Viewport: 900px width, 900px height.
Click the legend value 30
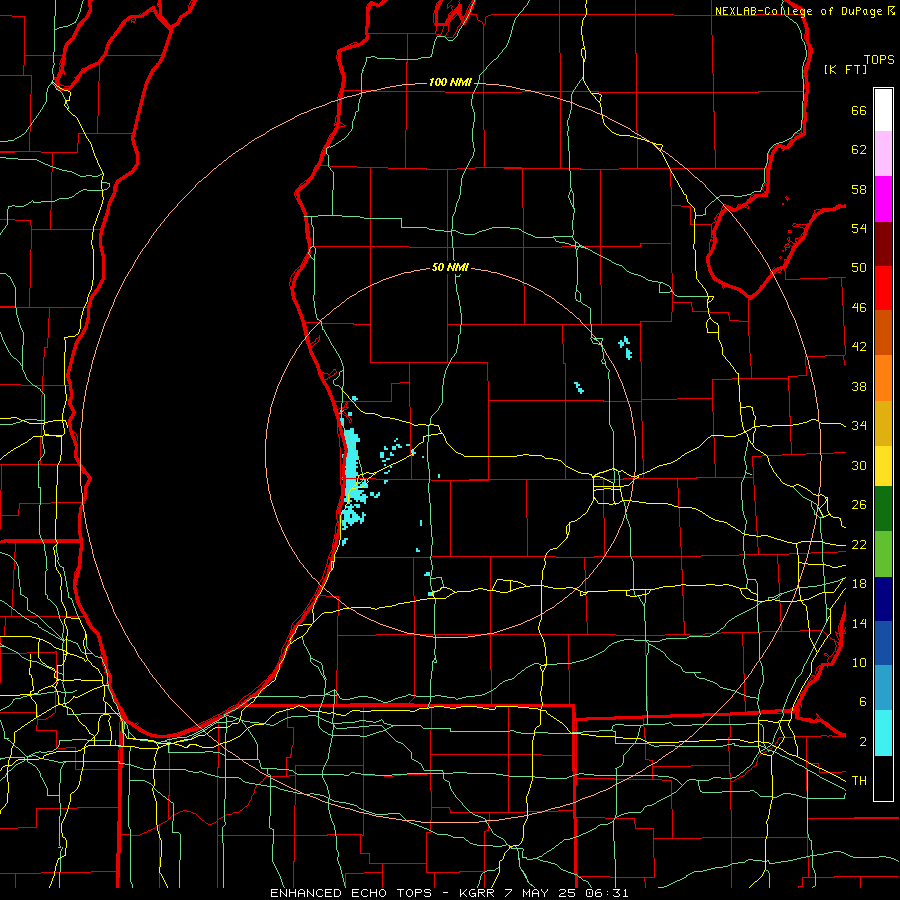(859, 465)
